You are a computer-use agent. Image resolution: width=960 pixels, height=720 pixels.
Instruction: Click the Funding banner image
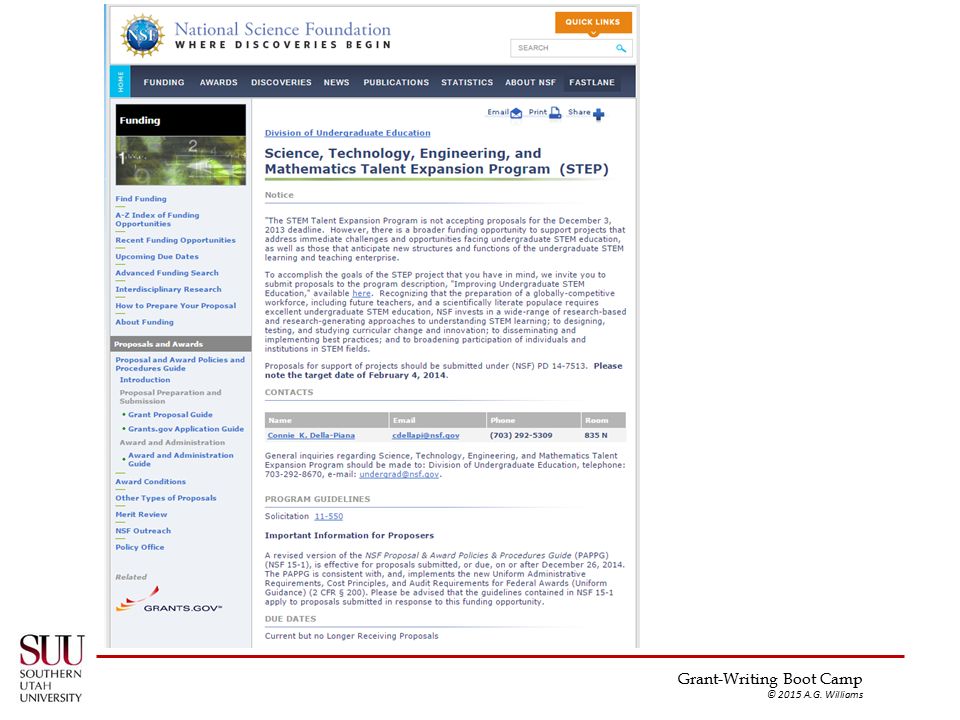(181, 144)
